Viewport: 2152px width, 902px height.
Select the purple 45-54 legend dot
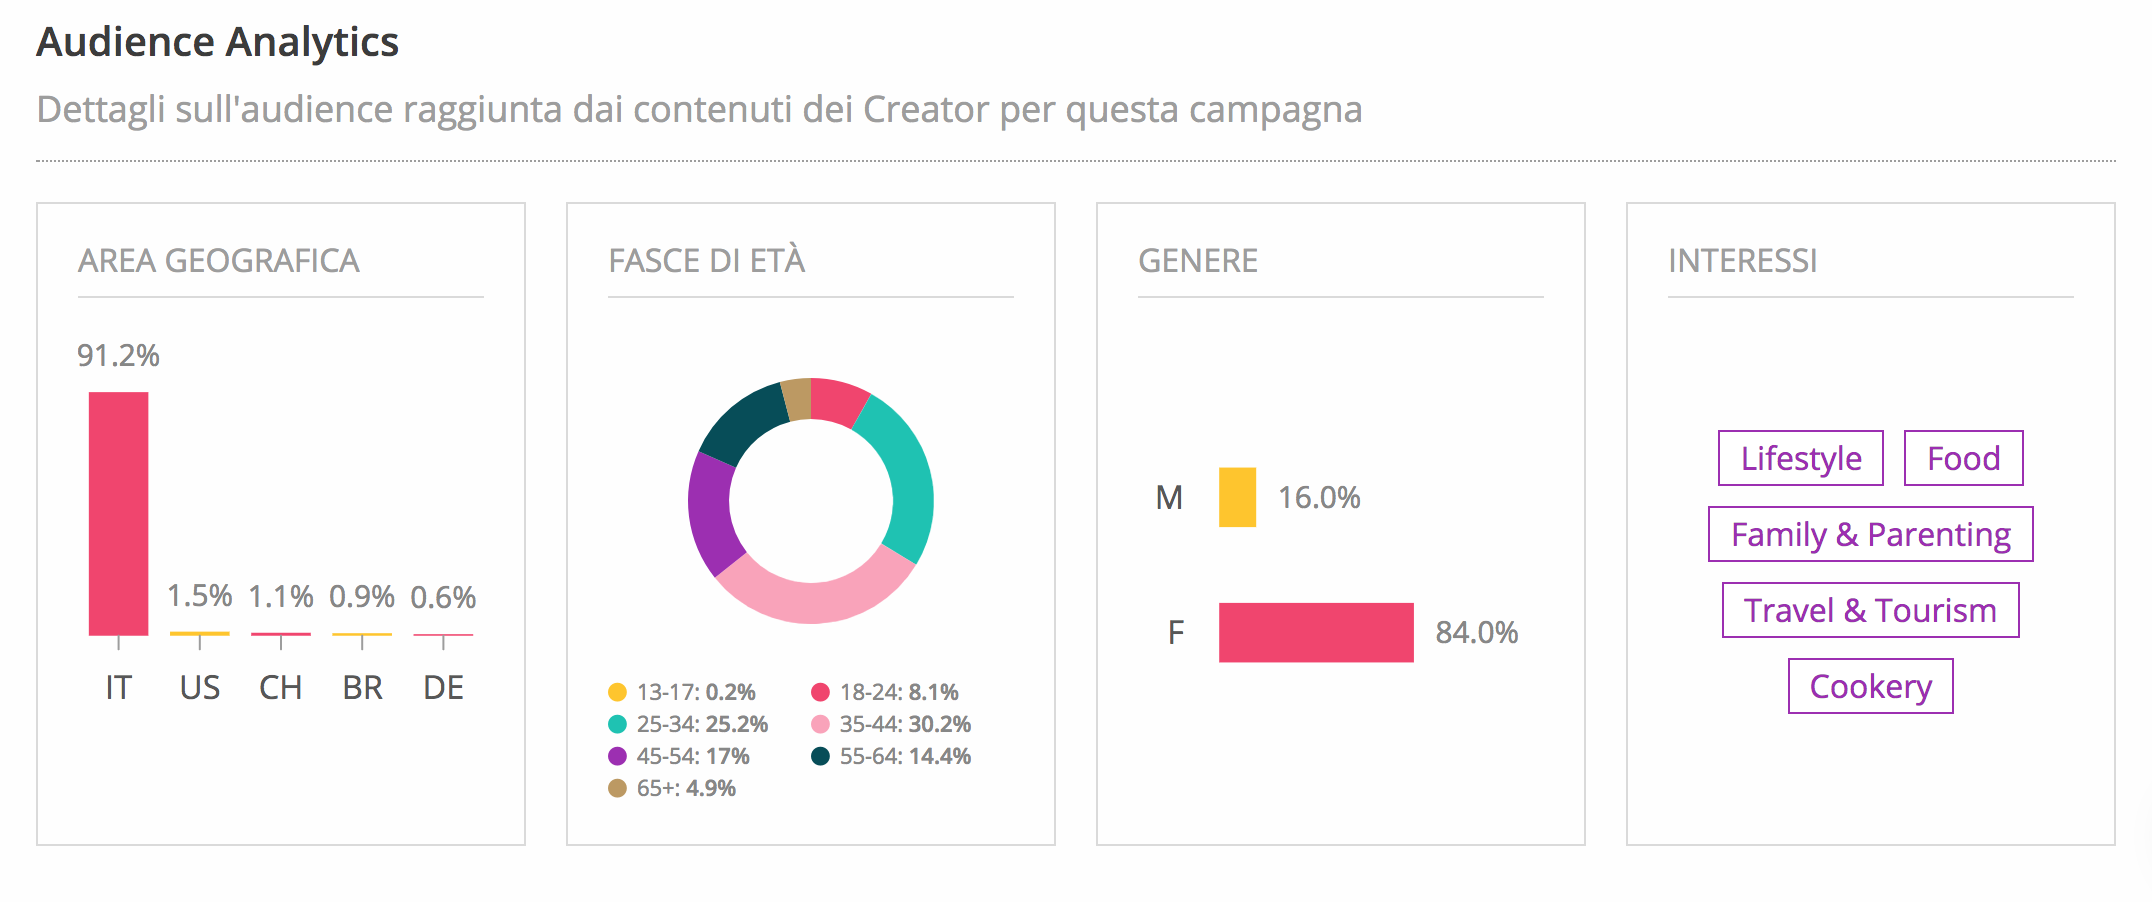click(x=617, y=756)
